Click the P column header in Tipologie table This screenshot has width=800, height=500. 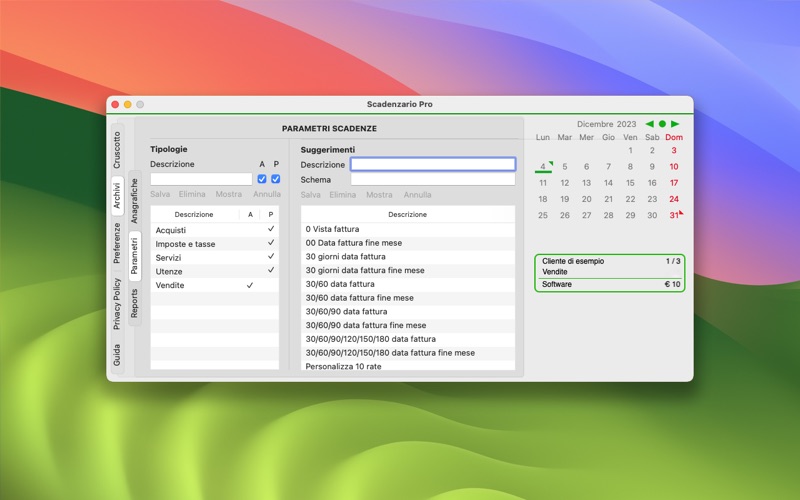coord(270,214)
